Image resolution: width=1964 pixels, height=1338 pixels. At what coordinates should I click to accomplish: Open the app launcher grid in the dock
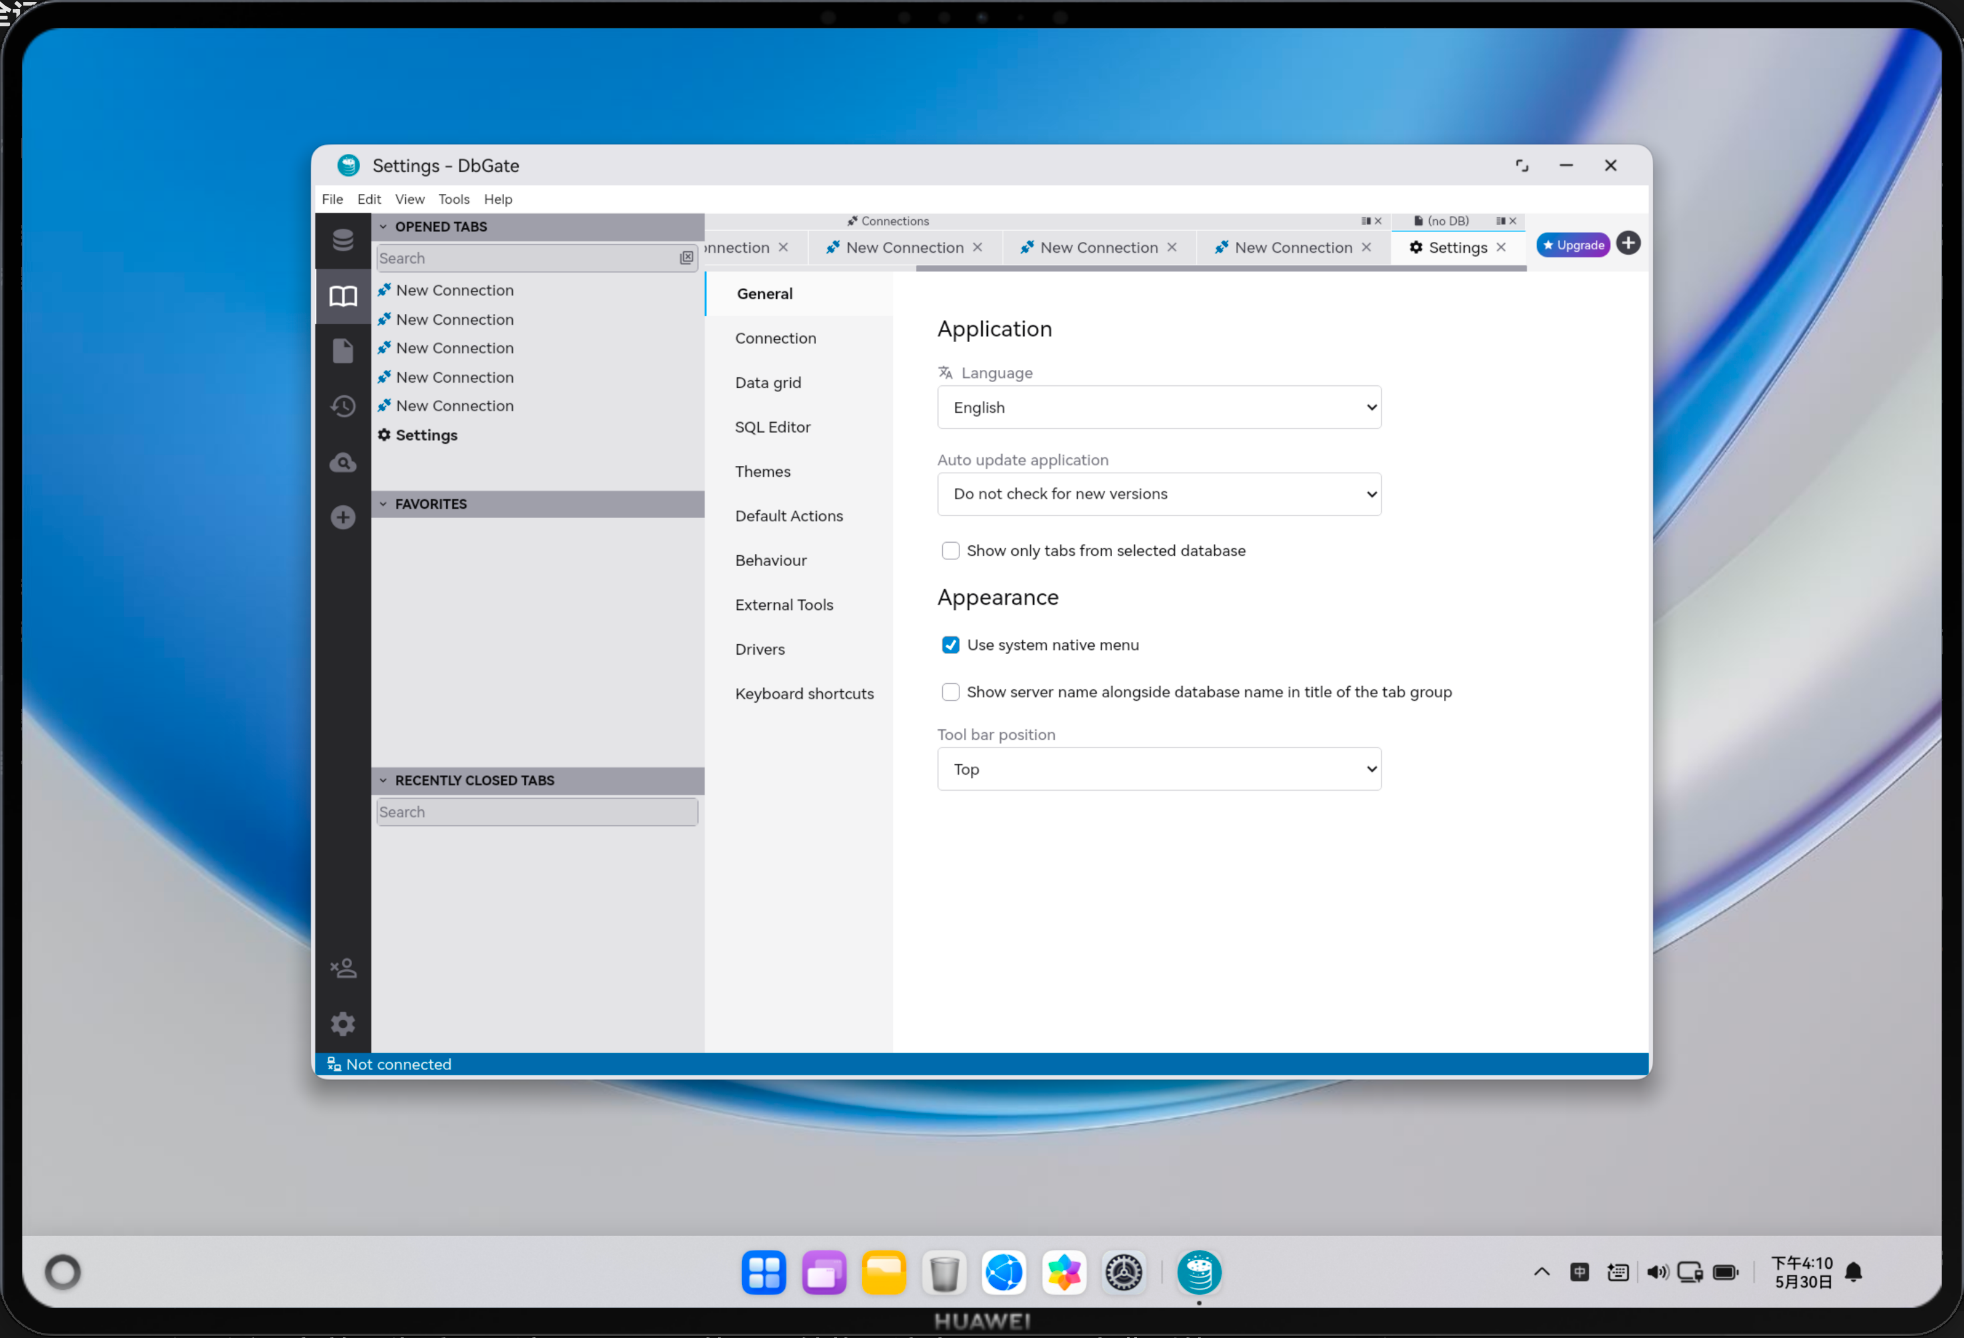point(764,1272)
